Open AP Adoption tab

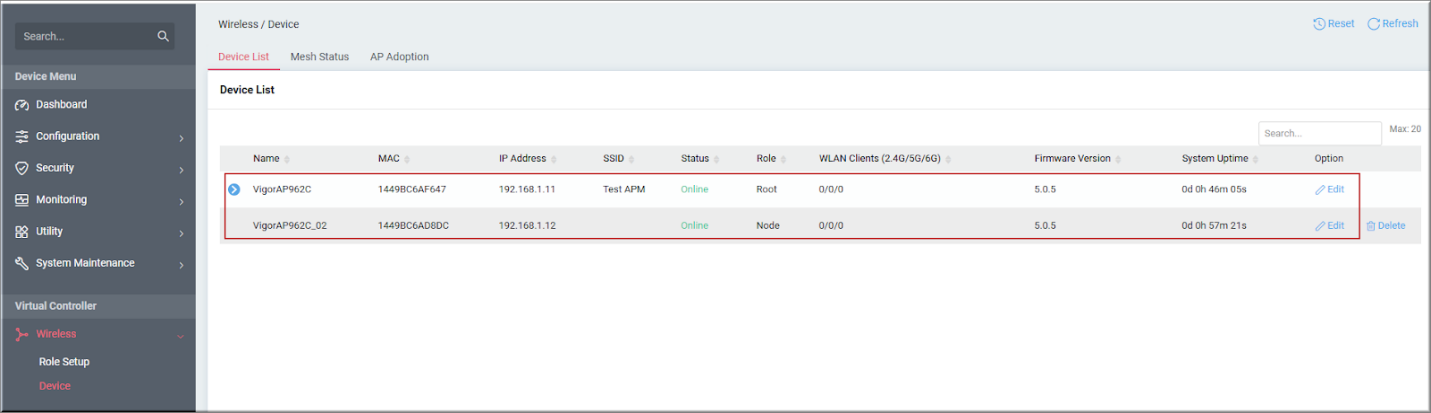pos(399,57)
